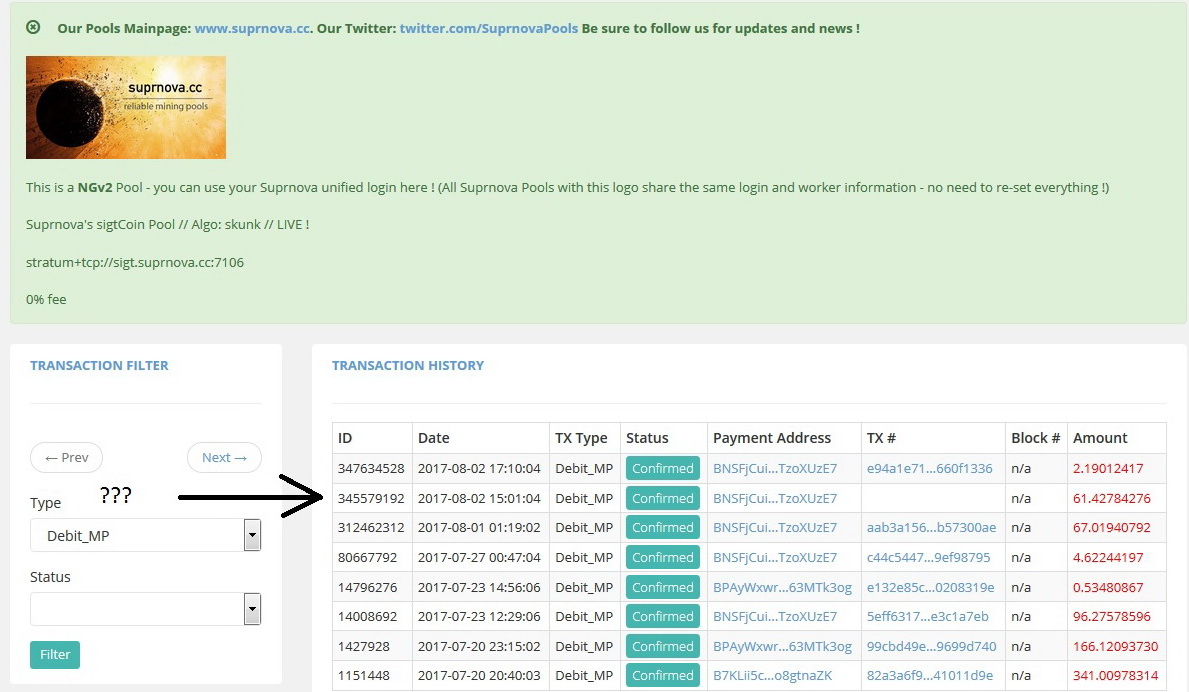Click the TX # column header
Screen dimensions: 1189x692
[881, 438]
